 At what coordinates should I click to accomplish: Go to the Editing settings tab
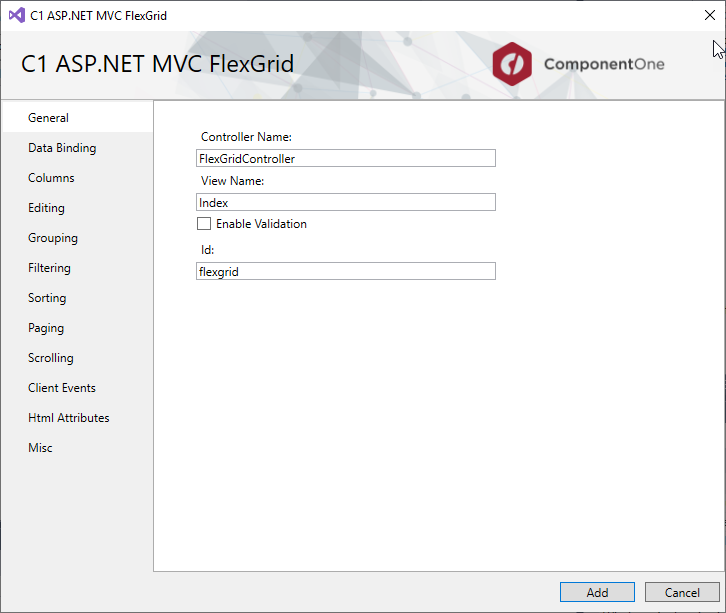click(x=46, y=208)
